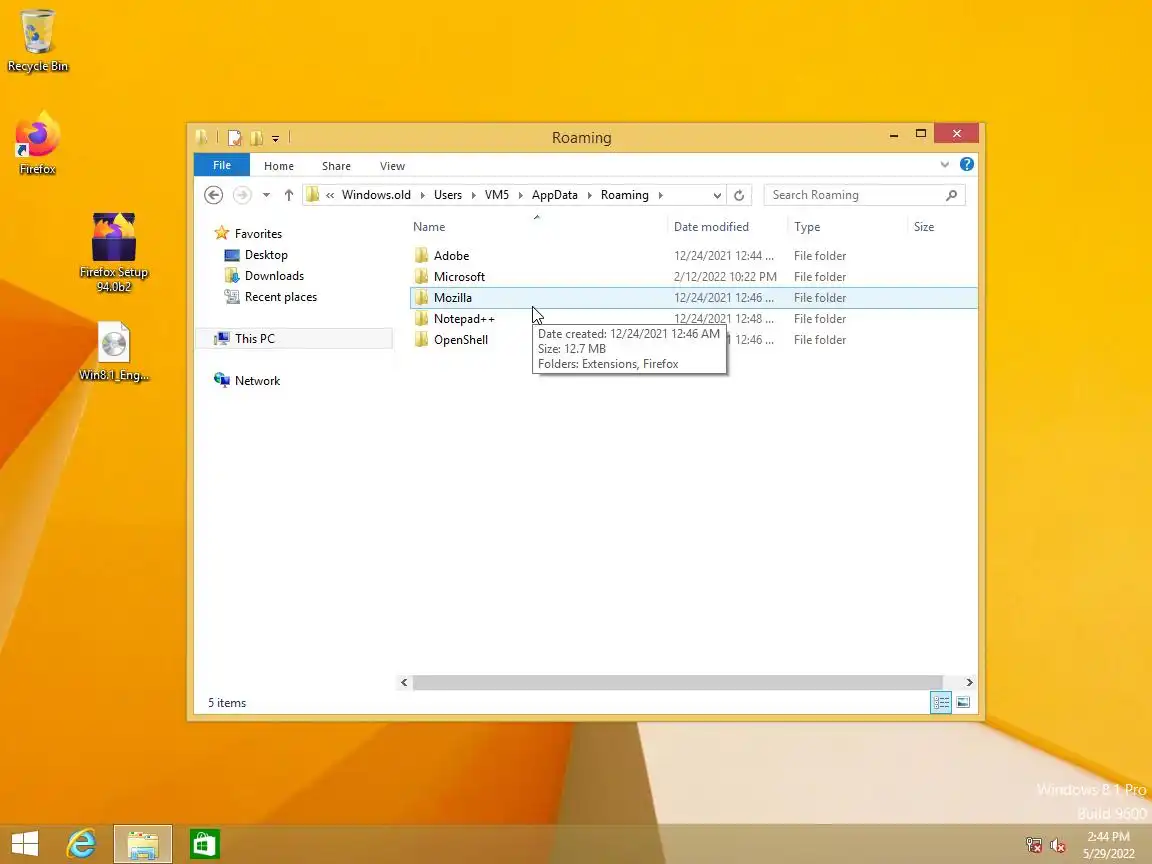Open the Customize Quick Access Toolbar dropdown

coord(276,138)
